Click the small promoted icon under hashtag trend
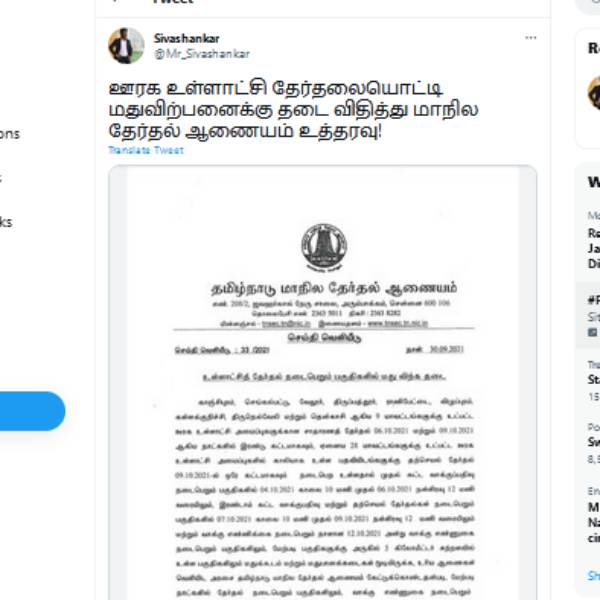600x600 pixels. 593,332
